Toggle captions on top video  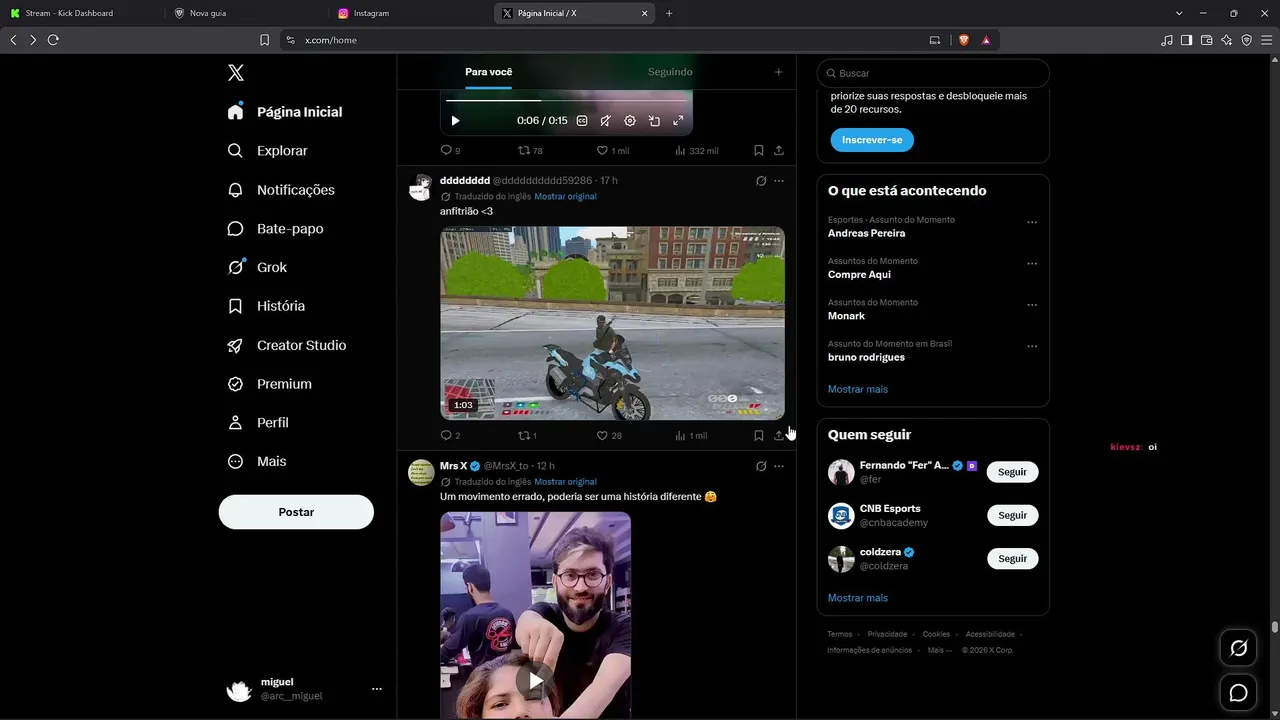coord(582,121)
